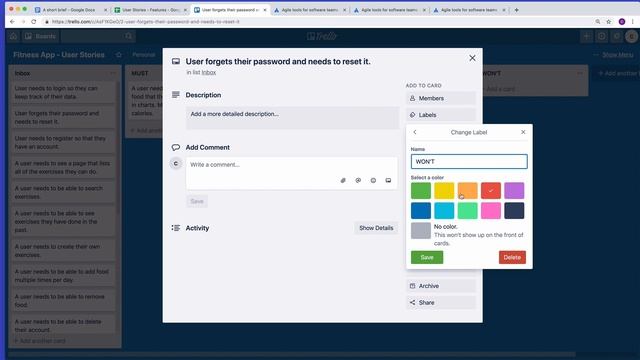Click the Trello search box
The width and height of the screenshot is (640, 360).
click(x=98, y=36)
